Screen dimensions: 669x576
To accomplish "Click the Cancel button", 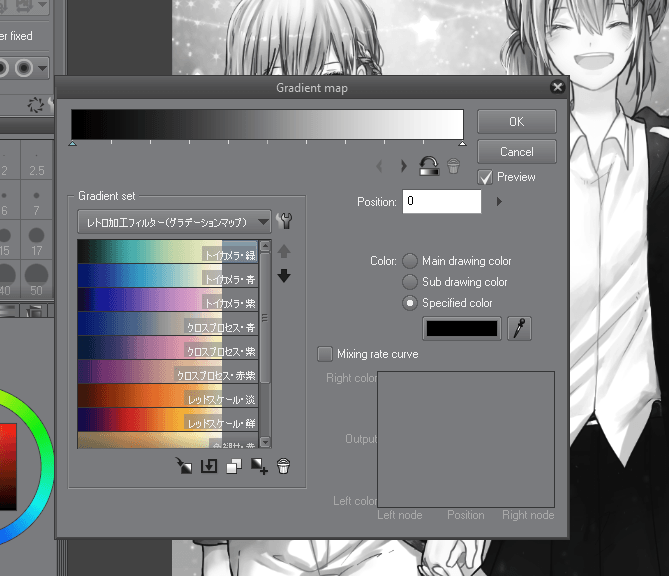I will pyautogui.click(x=516, y=151).
